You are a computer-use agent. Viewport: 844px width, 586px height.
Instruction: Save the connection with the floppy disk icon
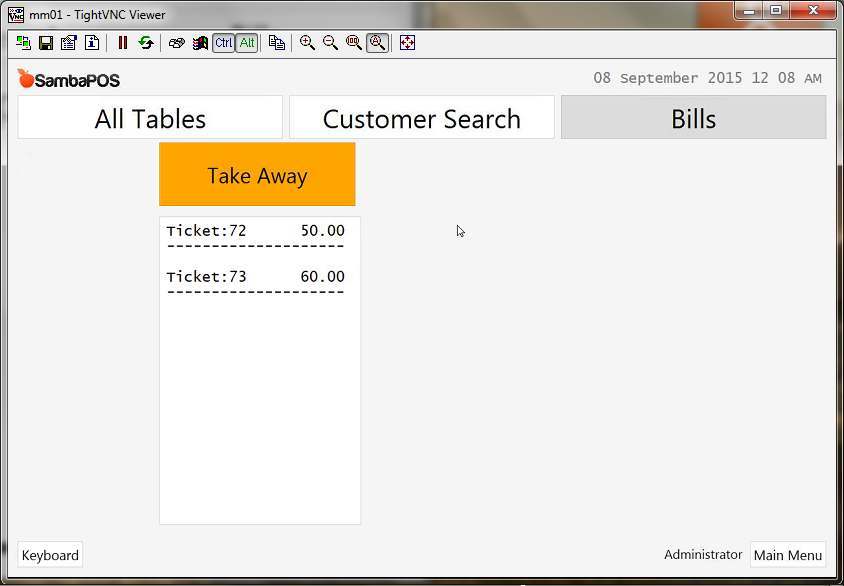pos(46,43)
